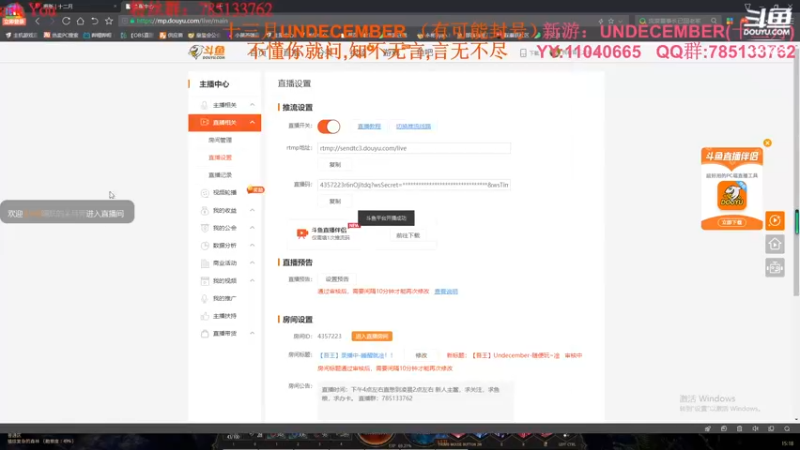Bookmark the page with the star icon

(x=109, y=21)
